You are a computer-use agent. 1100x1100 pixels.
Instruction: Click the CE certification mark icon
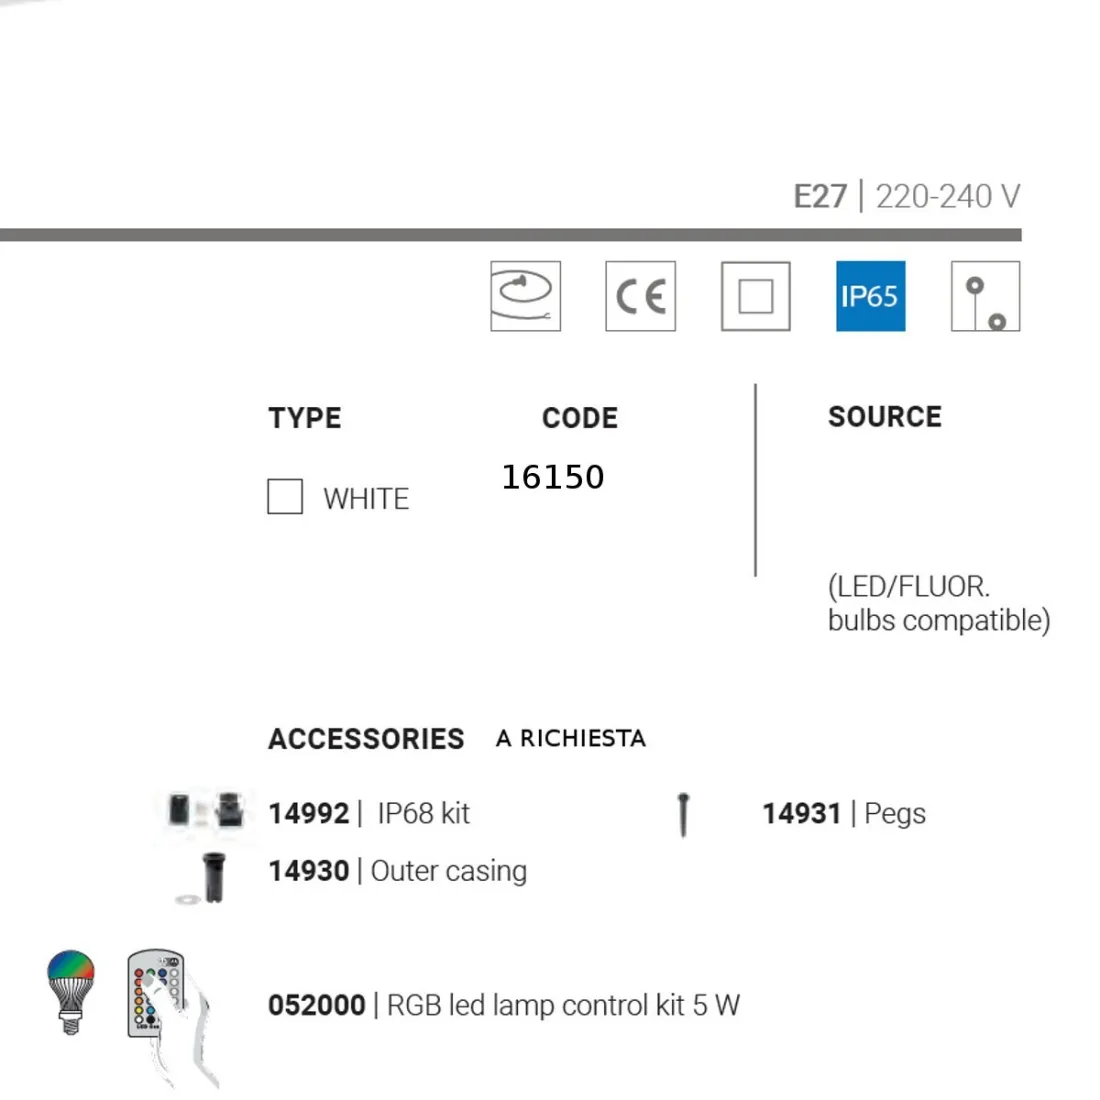640,296
